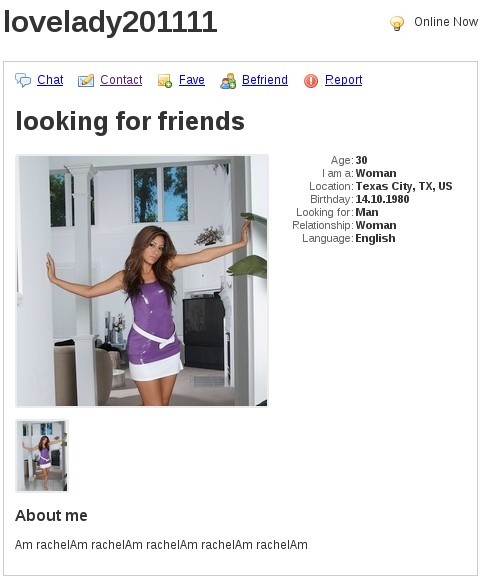Screen dimensions: 492x588
Task: Click the 'About me' heading
Action: click(51, 516)
